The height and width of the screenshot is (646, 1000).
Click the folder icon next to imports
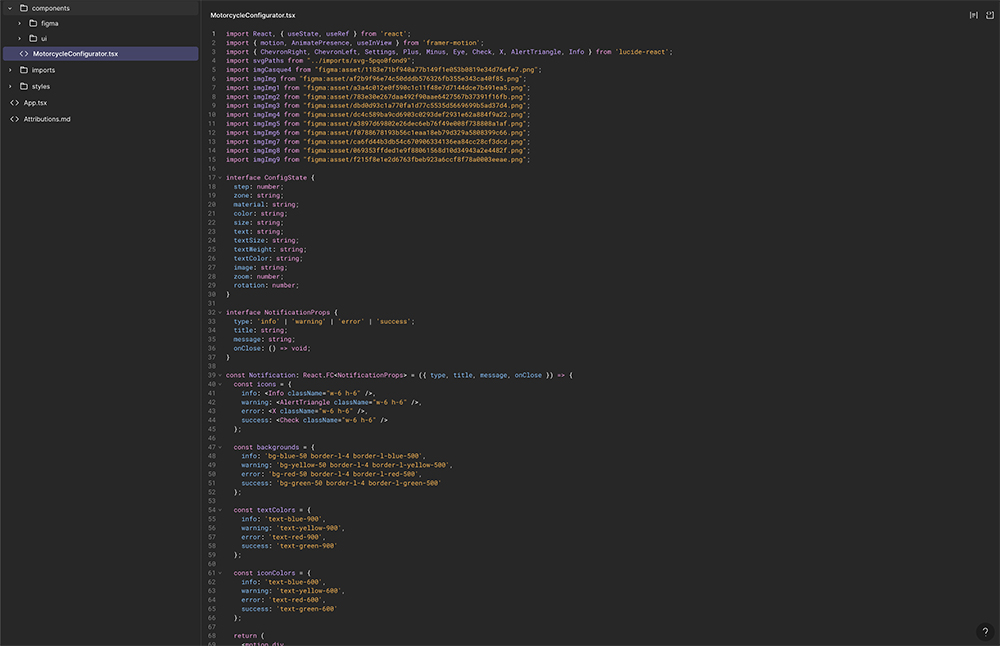(x=23, y=70)
